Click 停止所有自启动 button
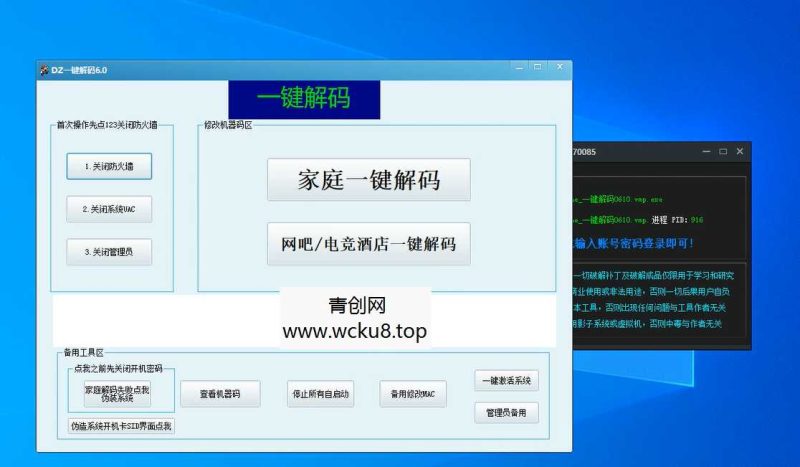Image resolution: width=800 pixels, height=467 pixels. (x=320, y=394)
